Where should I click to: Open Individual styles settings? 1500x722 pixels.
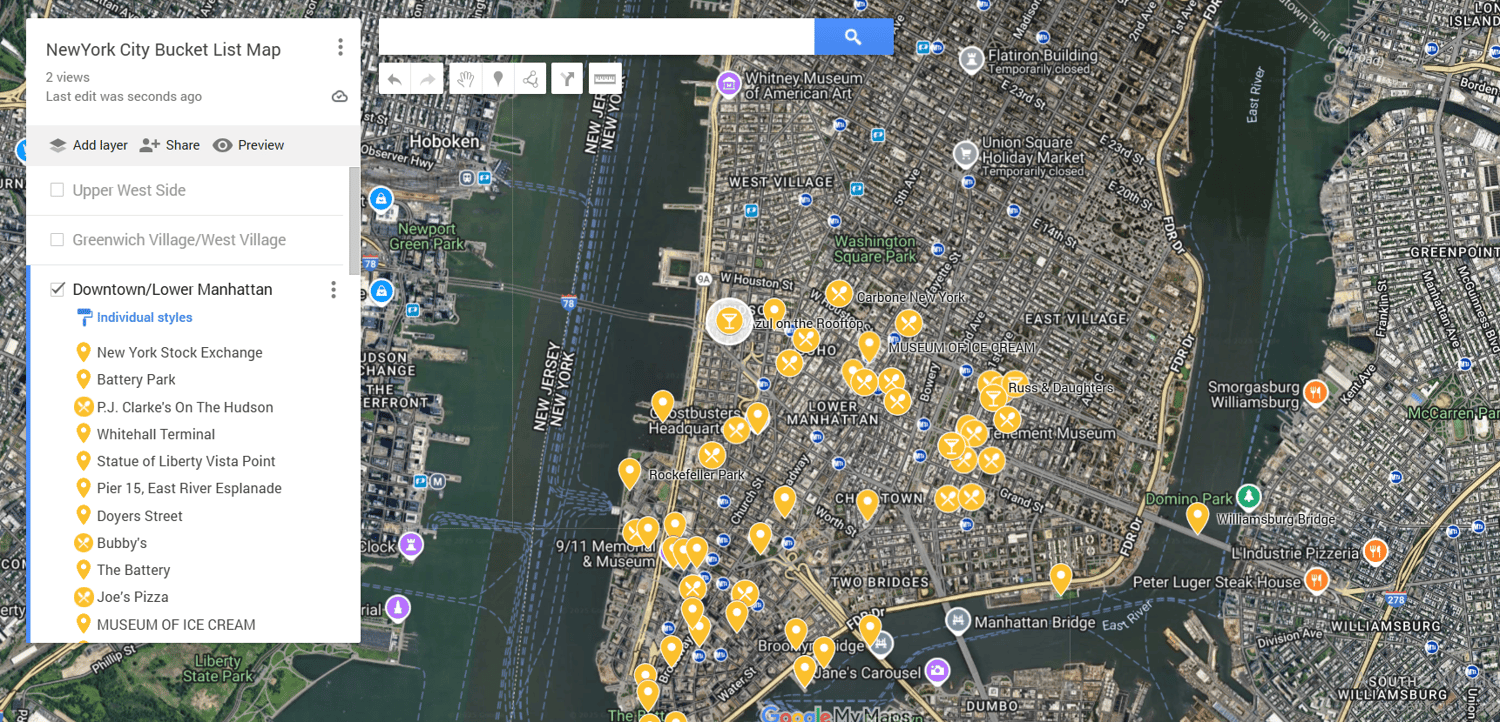click(x=135, y=318)
